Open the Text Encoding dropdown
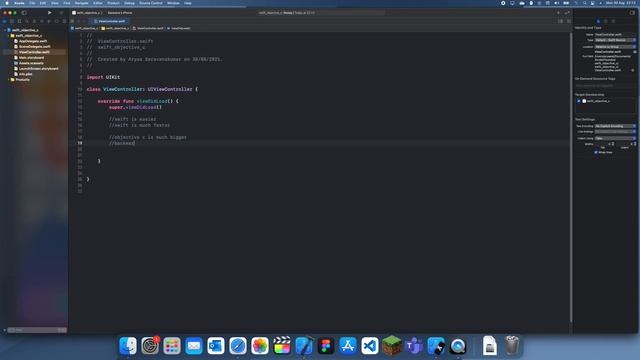 pos(615,126)
